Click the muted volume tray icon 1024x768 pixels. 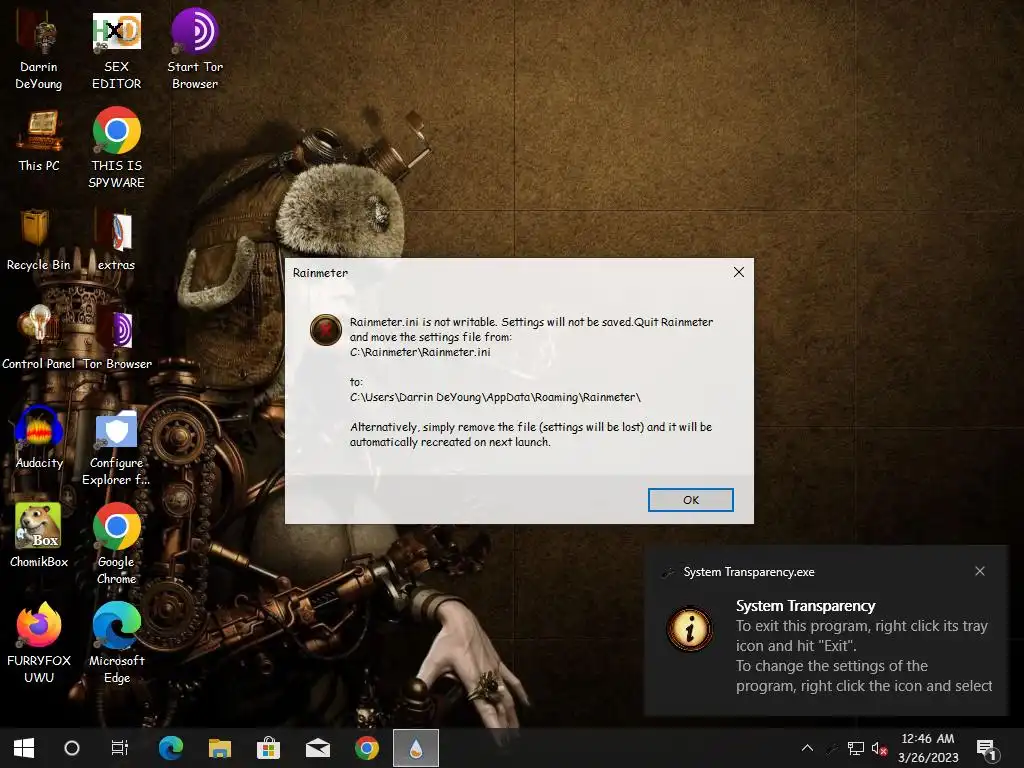click(879, 748)
